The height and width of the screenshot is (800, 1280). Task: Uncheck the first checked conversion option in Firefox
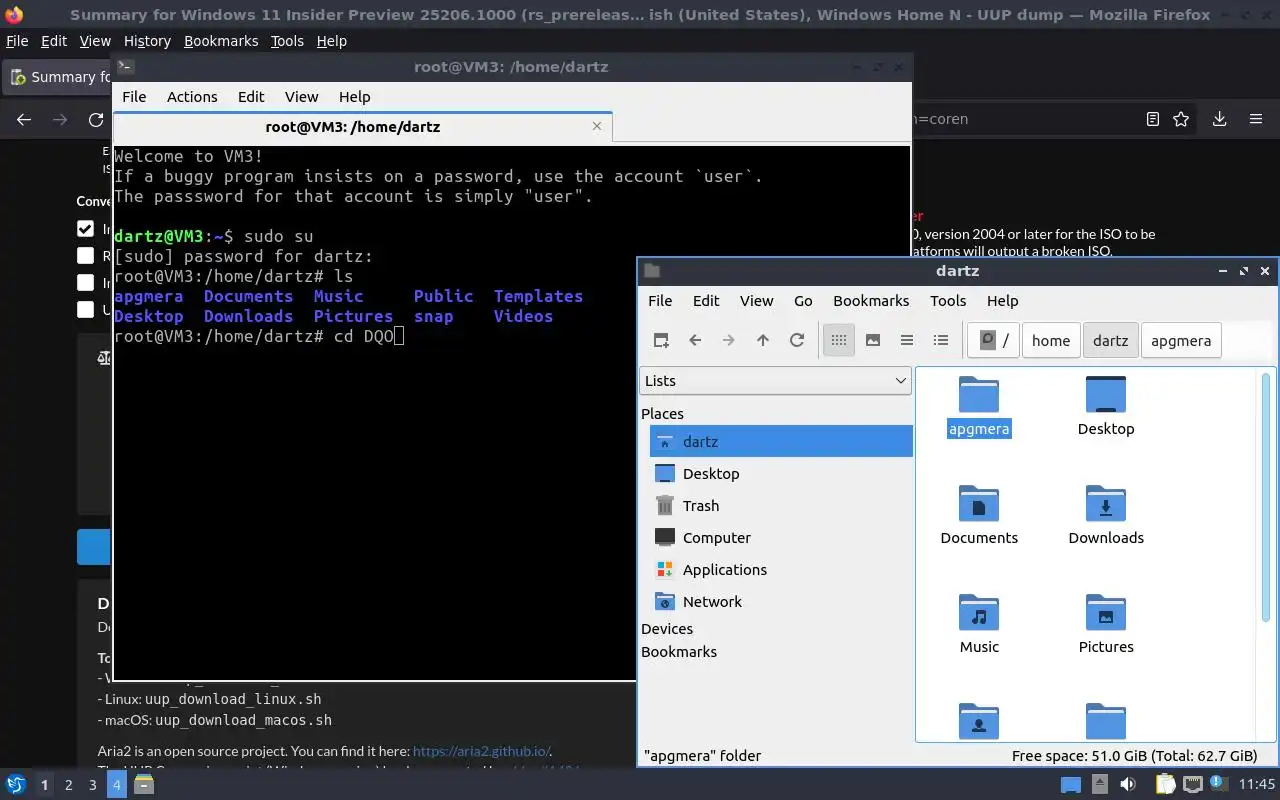86,229
